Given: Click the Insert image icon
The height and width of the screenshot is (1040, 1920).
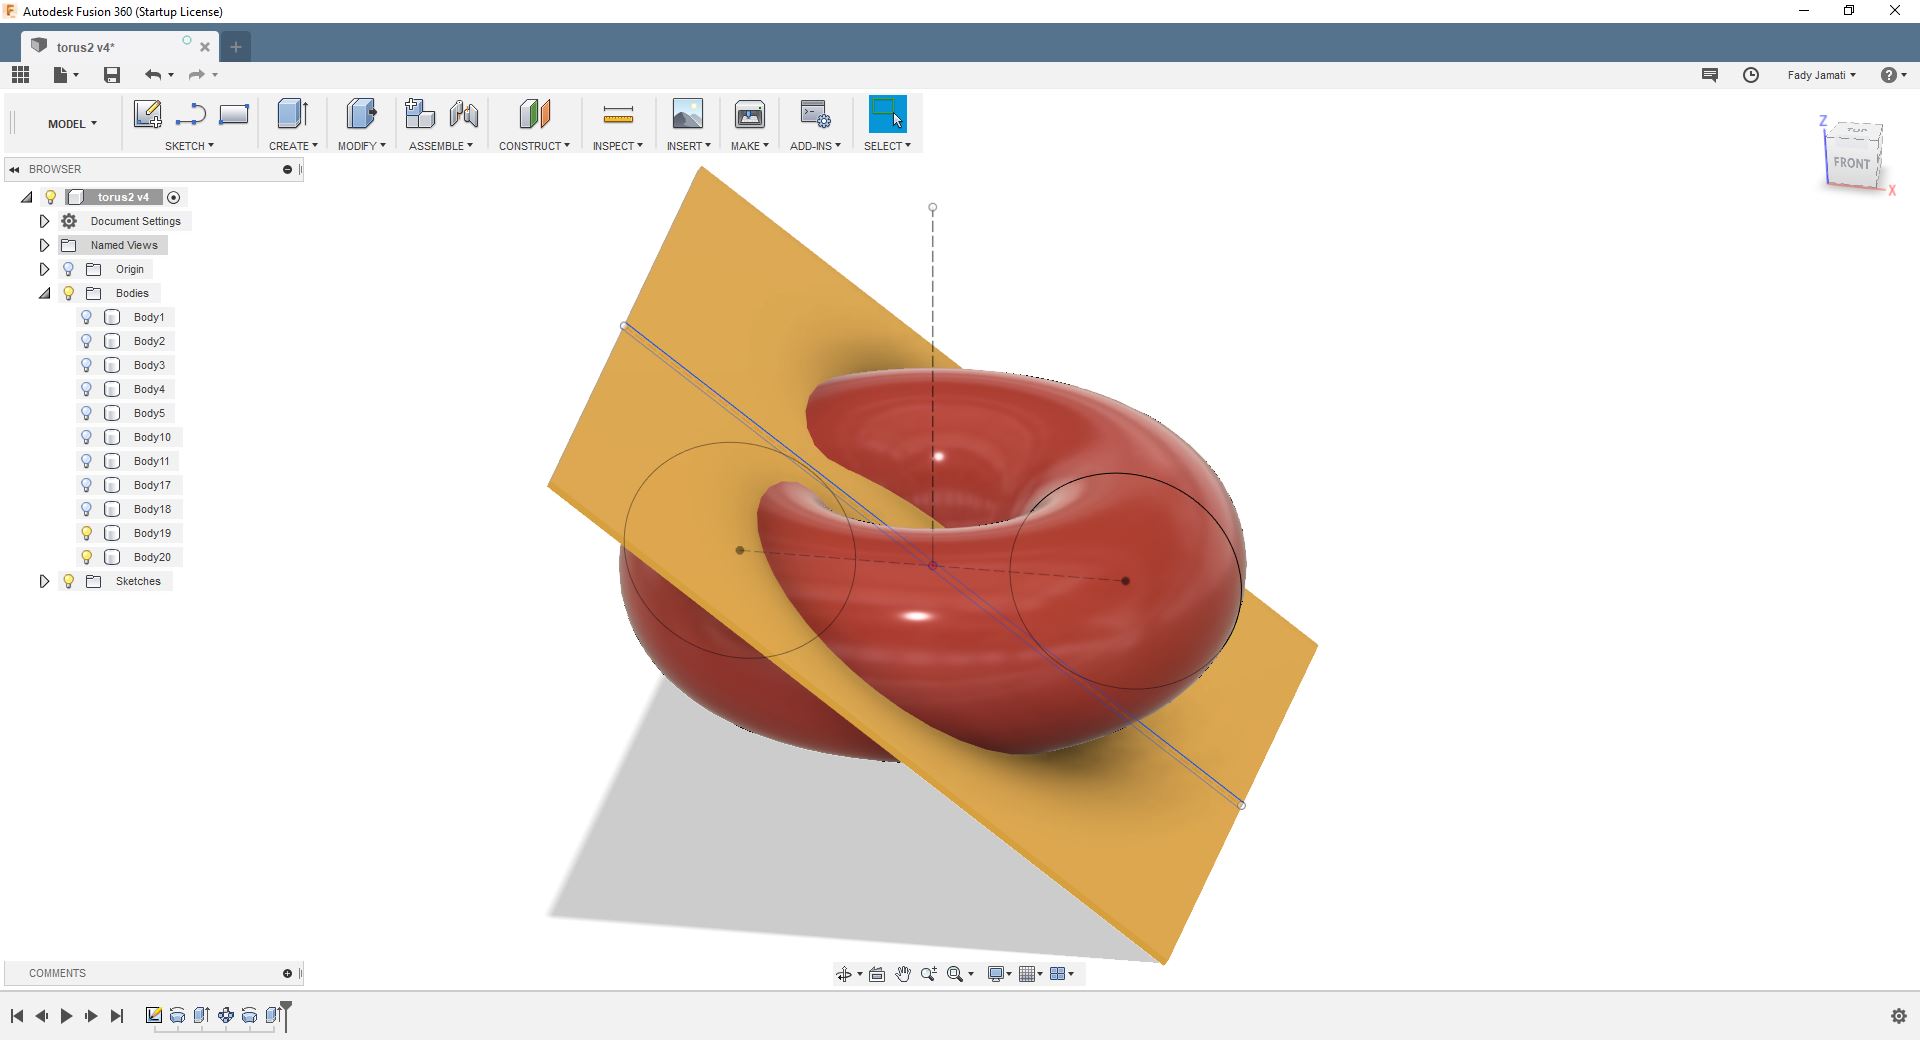Looking at the screenshot, I should (x=688, y=114).
